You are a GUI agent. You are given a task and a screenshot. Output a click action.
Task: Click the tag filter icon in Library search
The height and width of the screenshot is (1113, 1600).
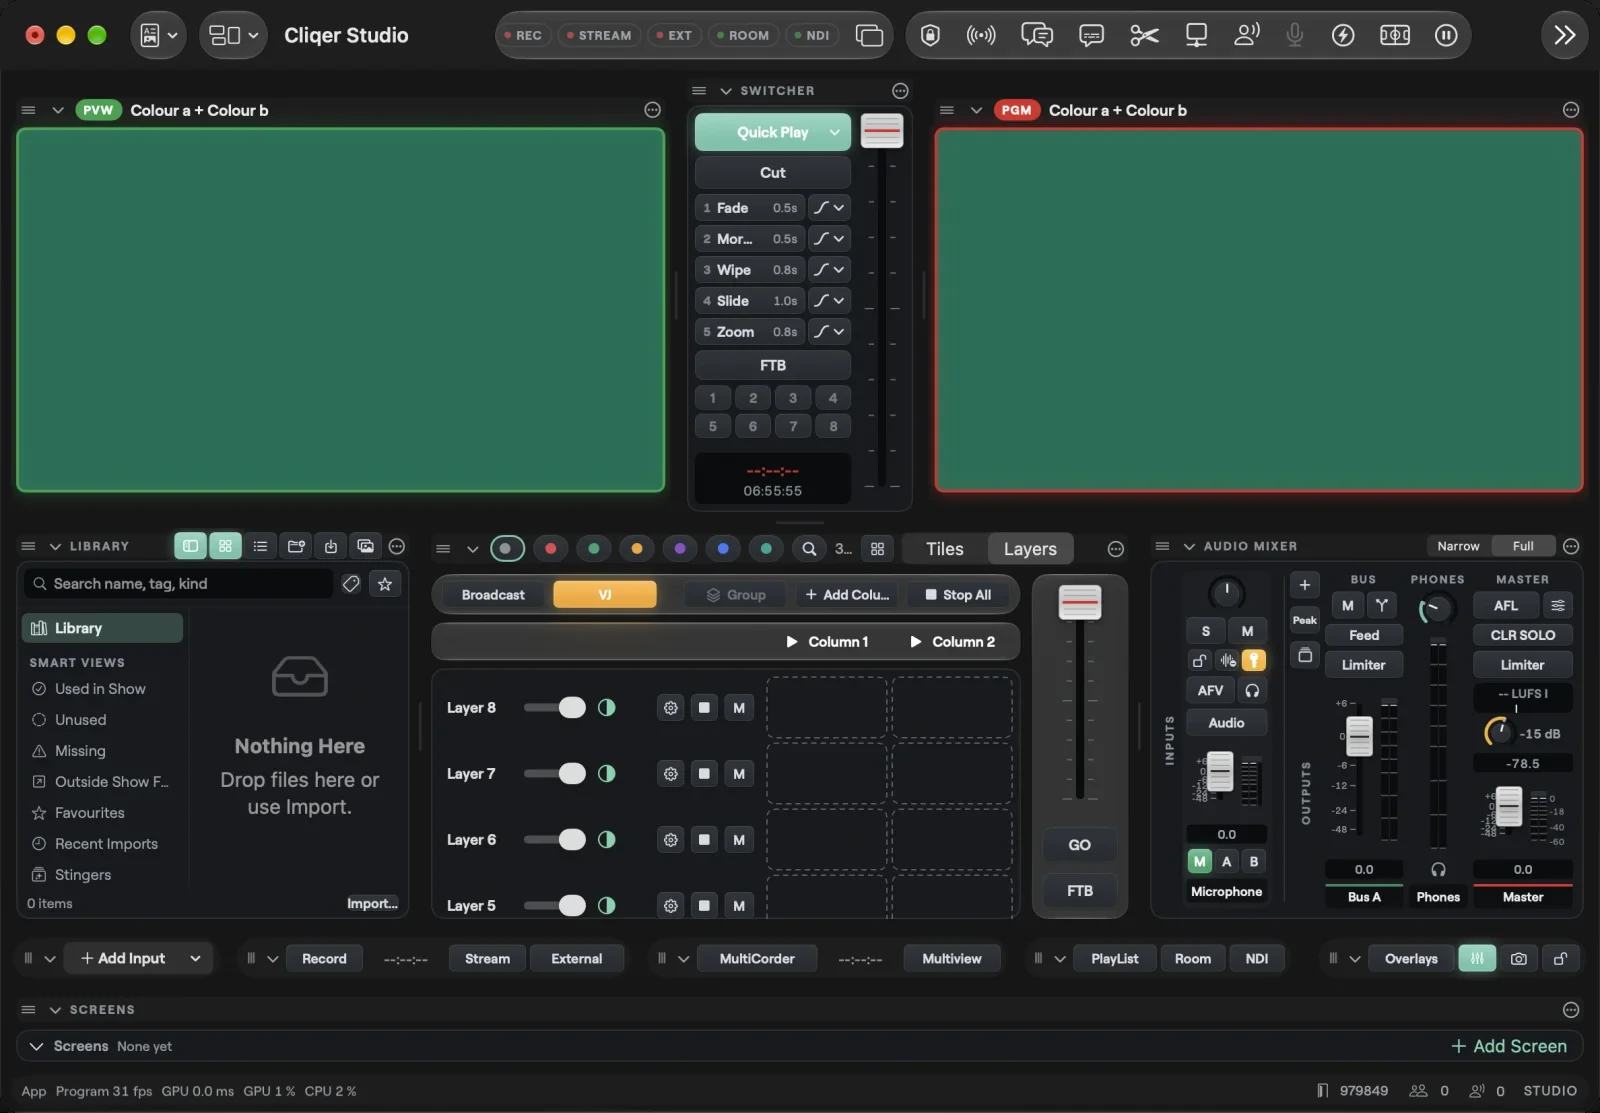click(351, 583)
